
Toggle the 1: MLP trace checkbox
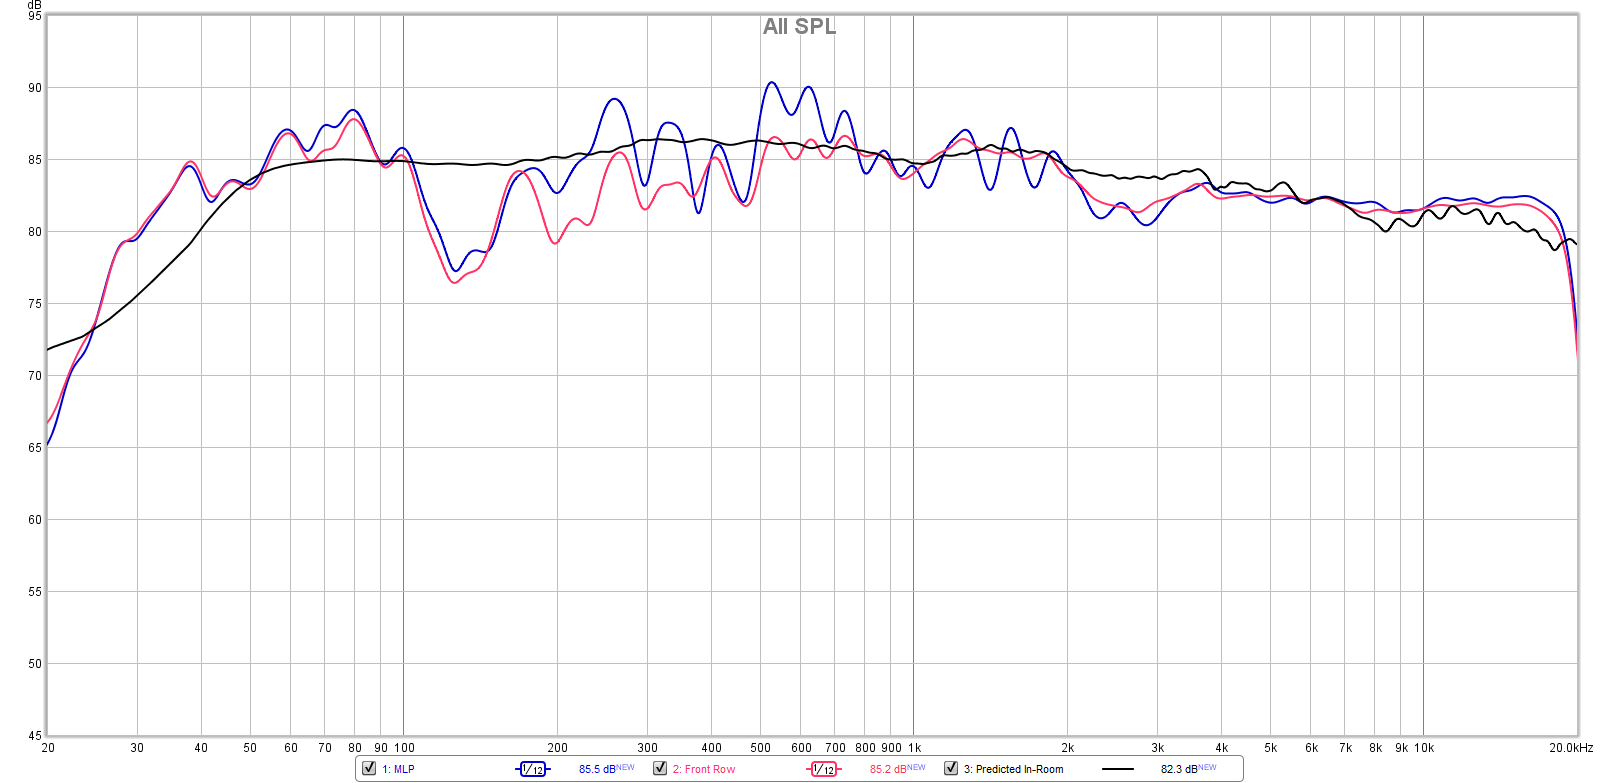coord(369,768)
